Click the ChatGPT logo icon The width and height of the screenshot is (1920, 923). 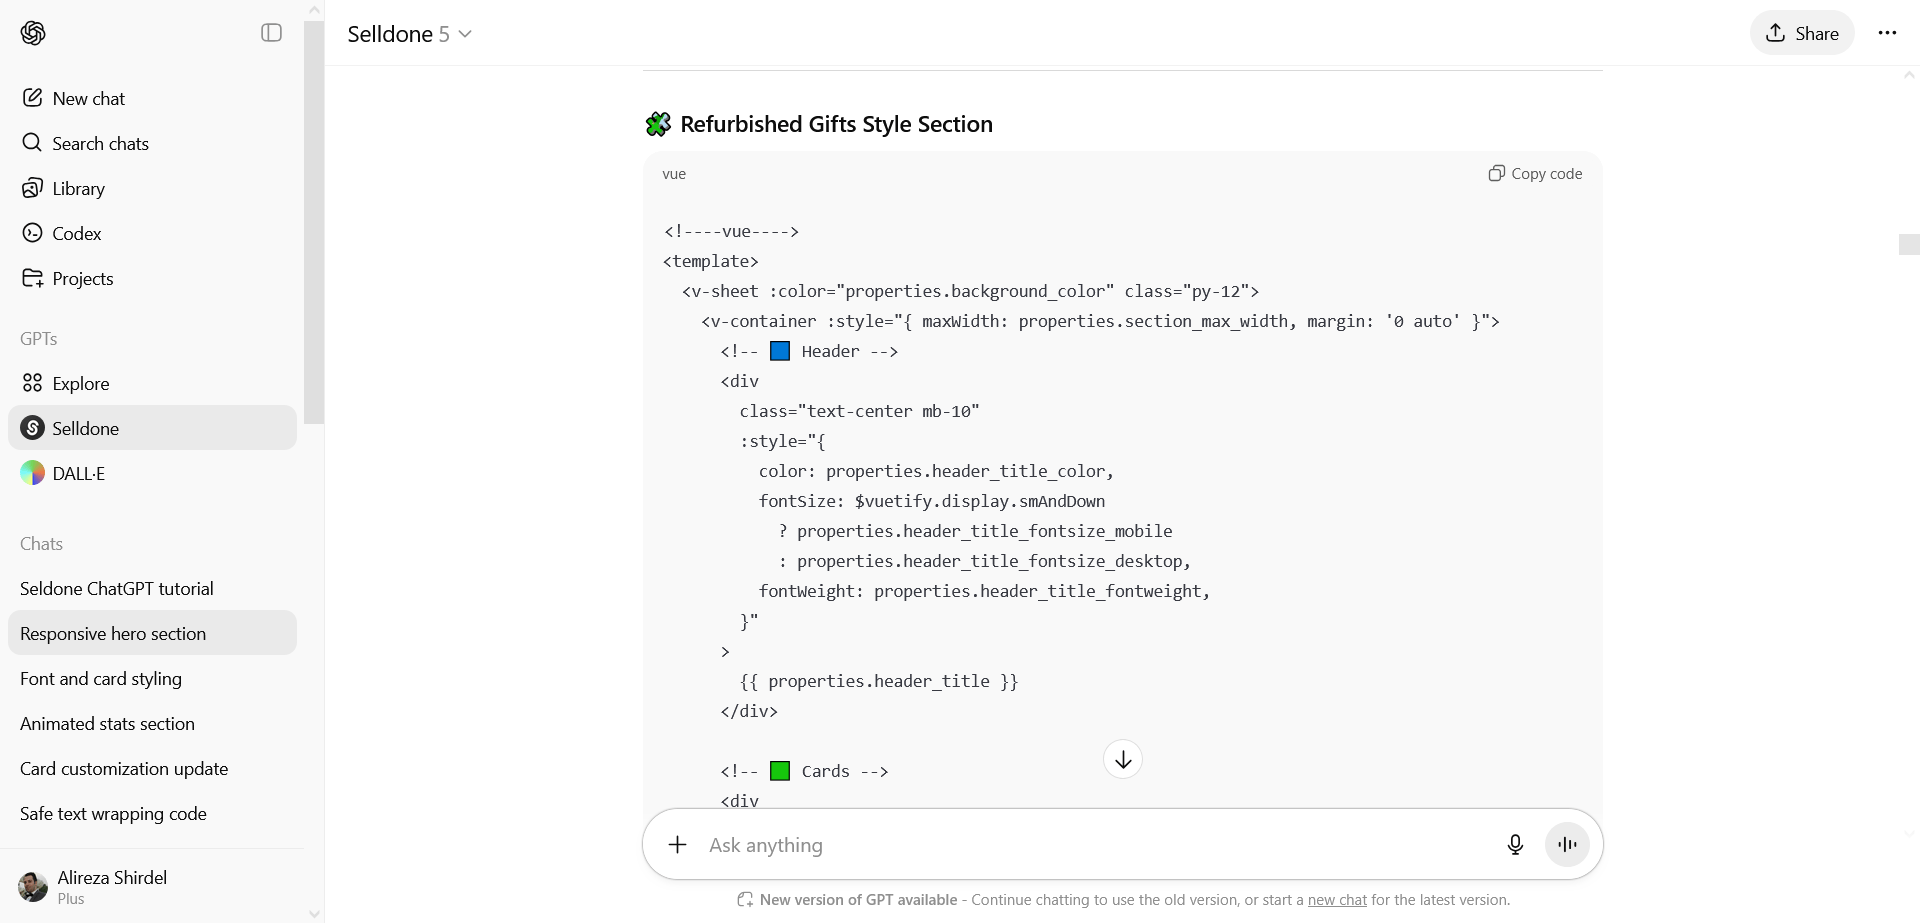coord(33,33)
